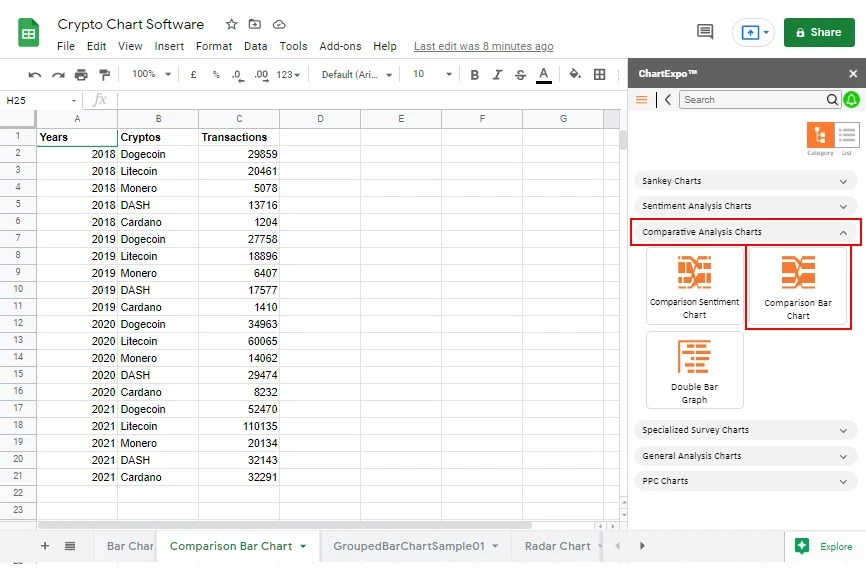Switch ChartExpo to Category view
866x579 pixels.
[x=820, y=134]
